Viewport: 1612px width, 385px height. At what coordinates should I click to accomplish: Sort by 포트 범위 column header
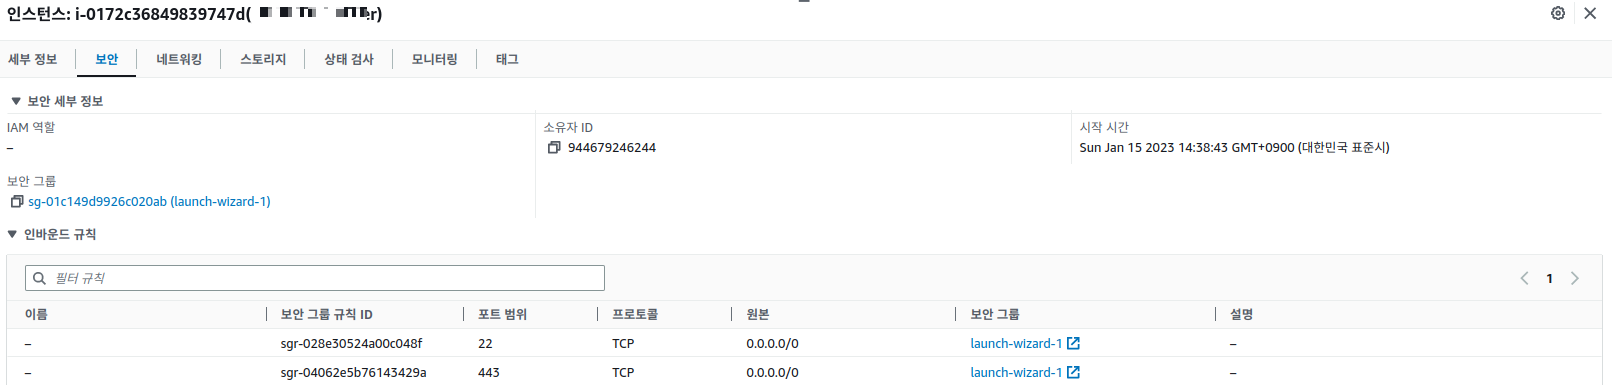point(503,314)
